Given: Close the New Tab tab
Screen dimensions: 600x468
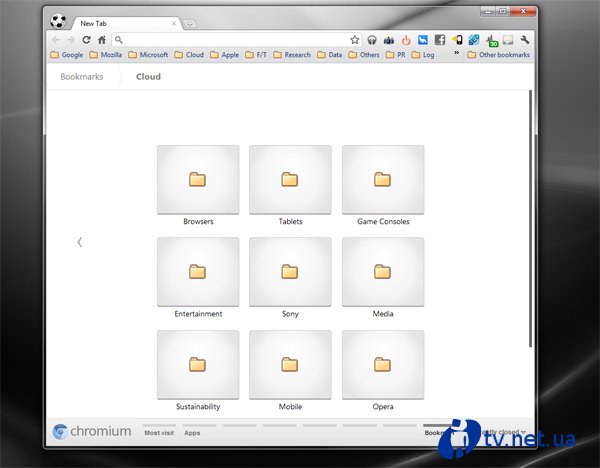Looking at the screenshot, I should point(174,23).
